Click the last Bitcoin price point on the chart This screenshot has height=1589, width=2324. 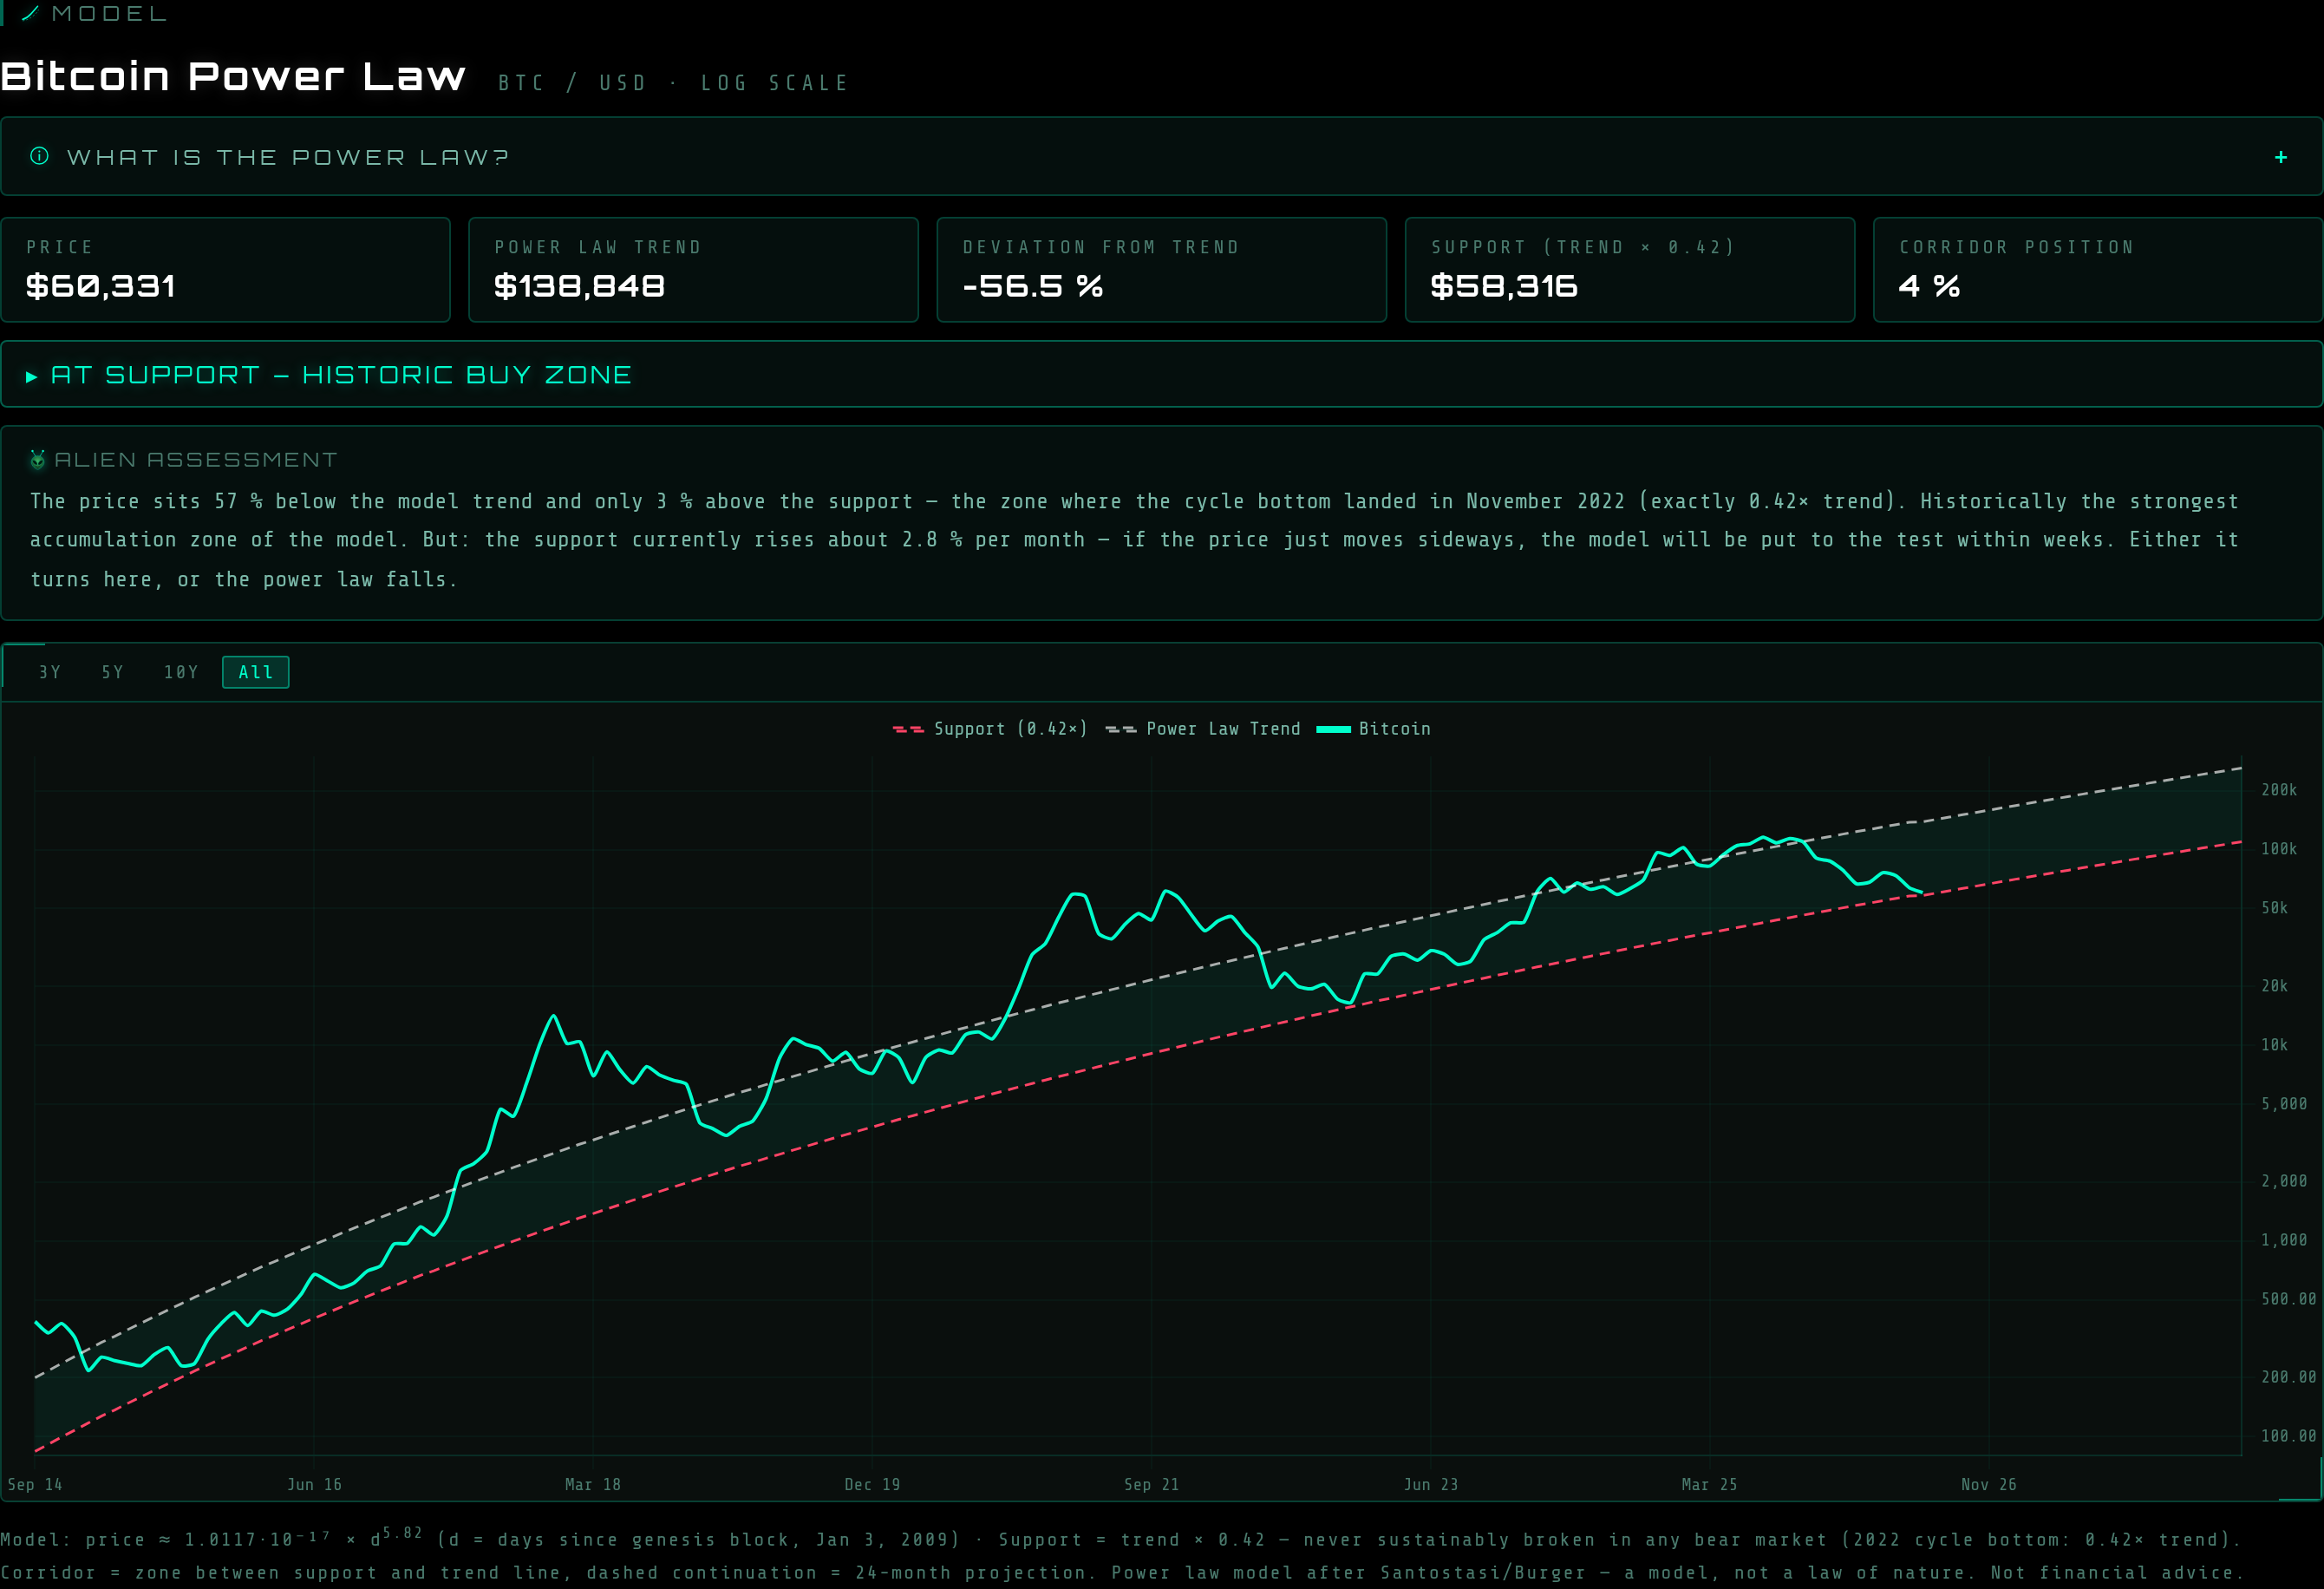pyautogui.click(x=1921, y=892)
